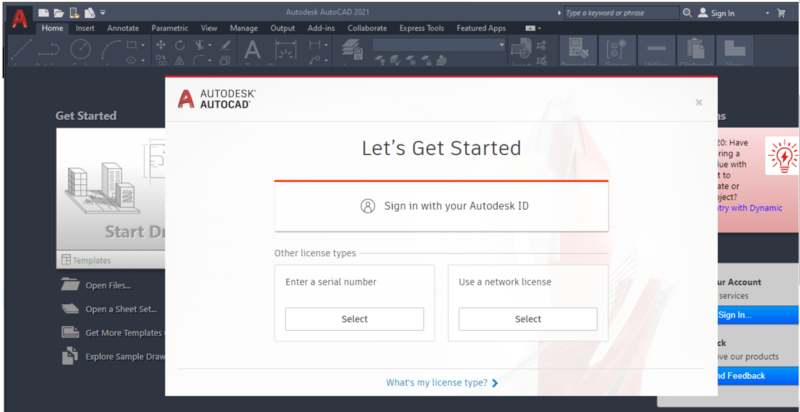Open the View panel button in ribbon
Screen dimensions: 800x412
735,51
